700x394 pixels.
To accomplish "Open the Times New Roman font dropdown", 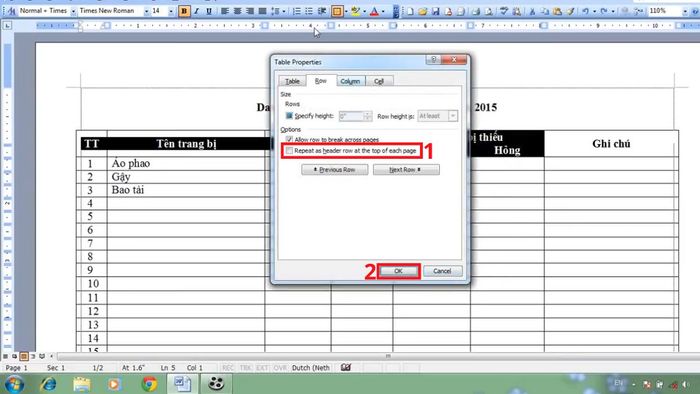I will click(146, 11).
